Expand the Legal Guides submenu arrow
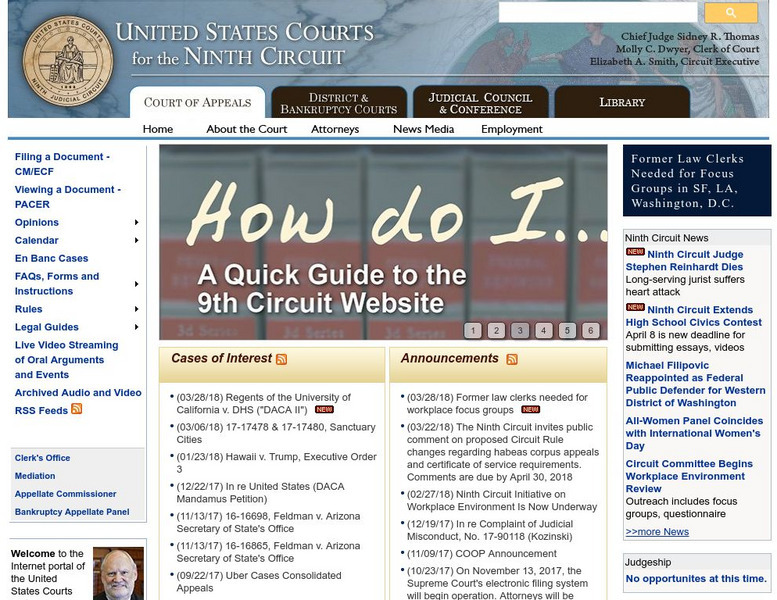This screenshot has height=600, width=777. 136,327
